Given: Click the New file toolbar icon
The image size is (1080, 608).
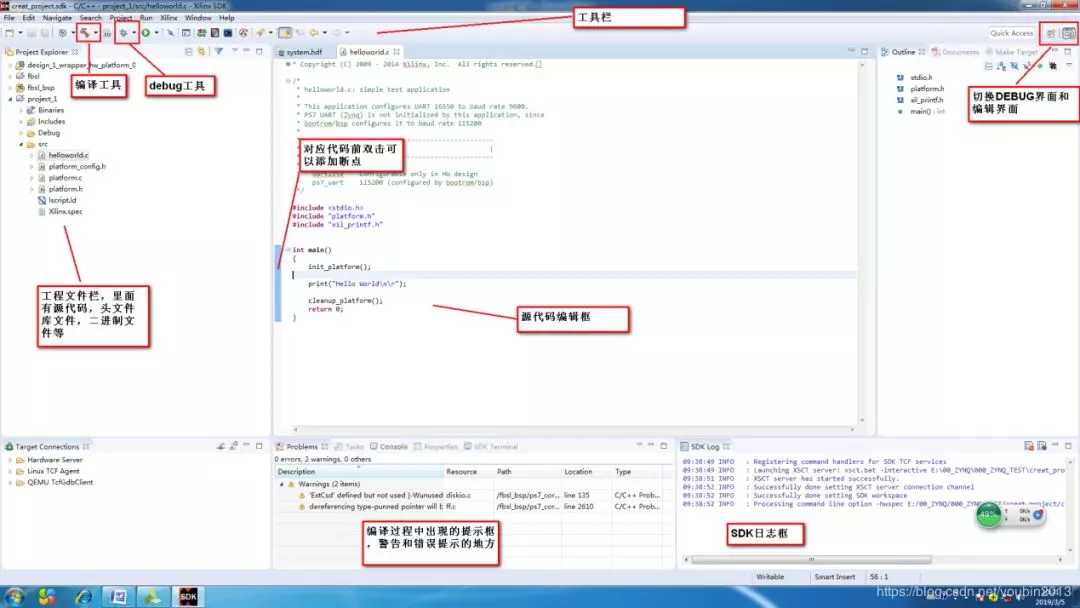Looking at the screenshot, I should [10, 32].
